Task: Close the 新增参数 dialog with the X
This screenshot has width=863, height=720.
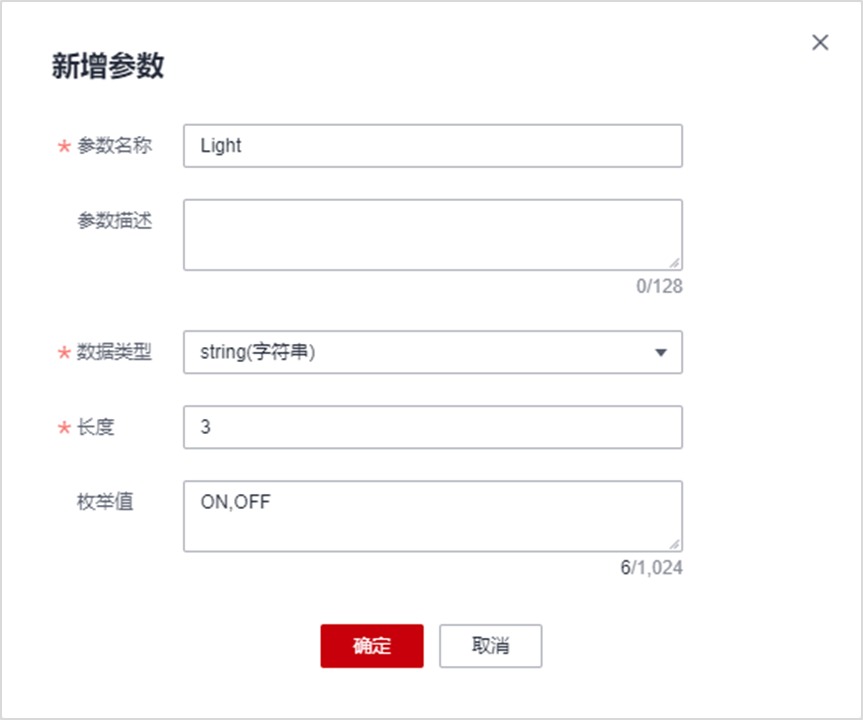Action: coord(820,42)
